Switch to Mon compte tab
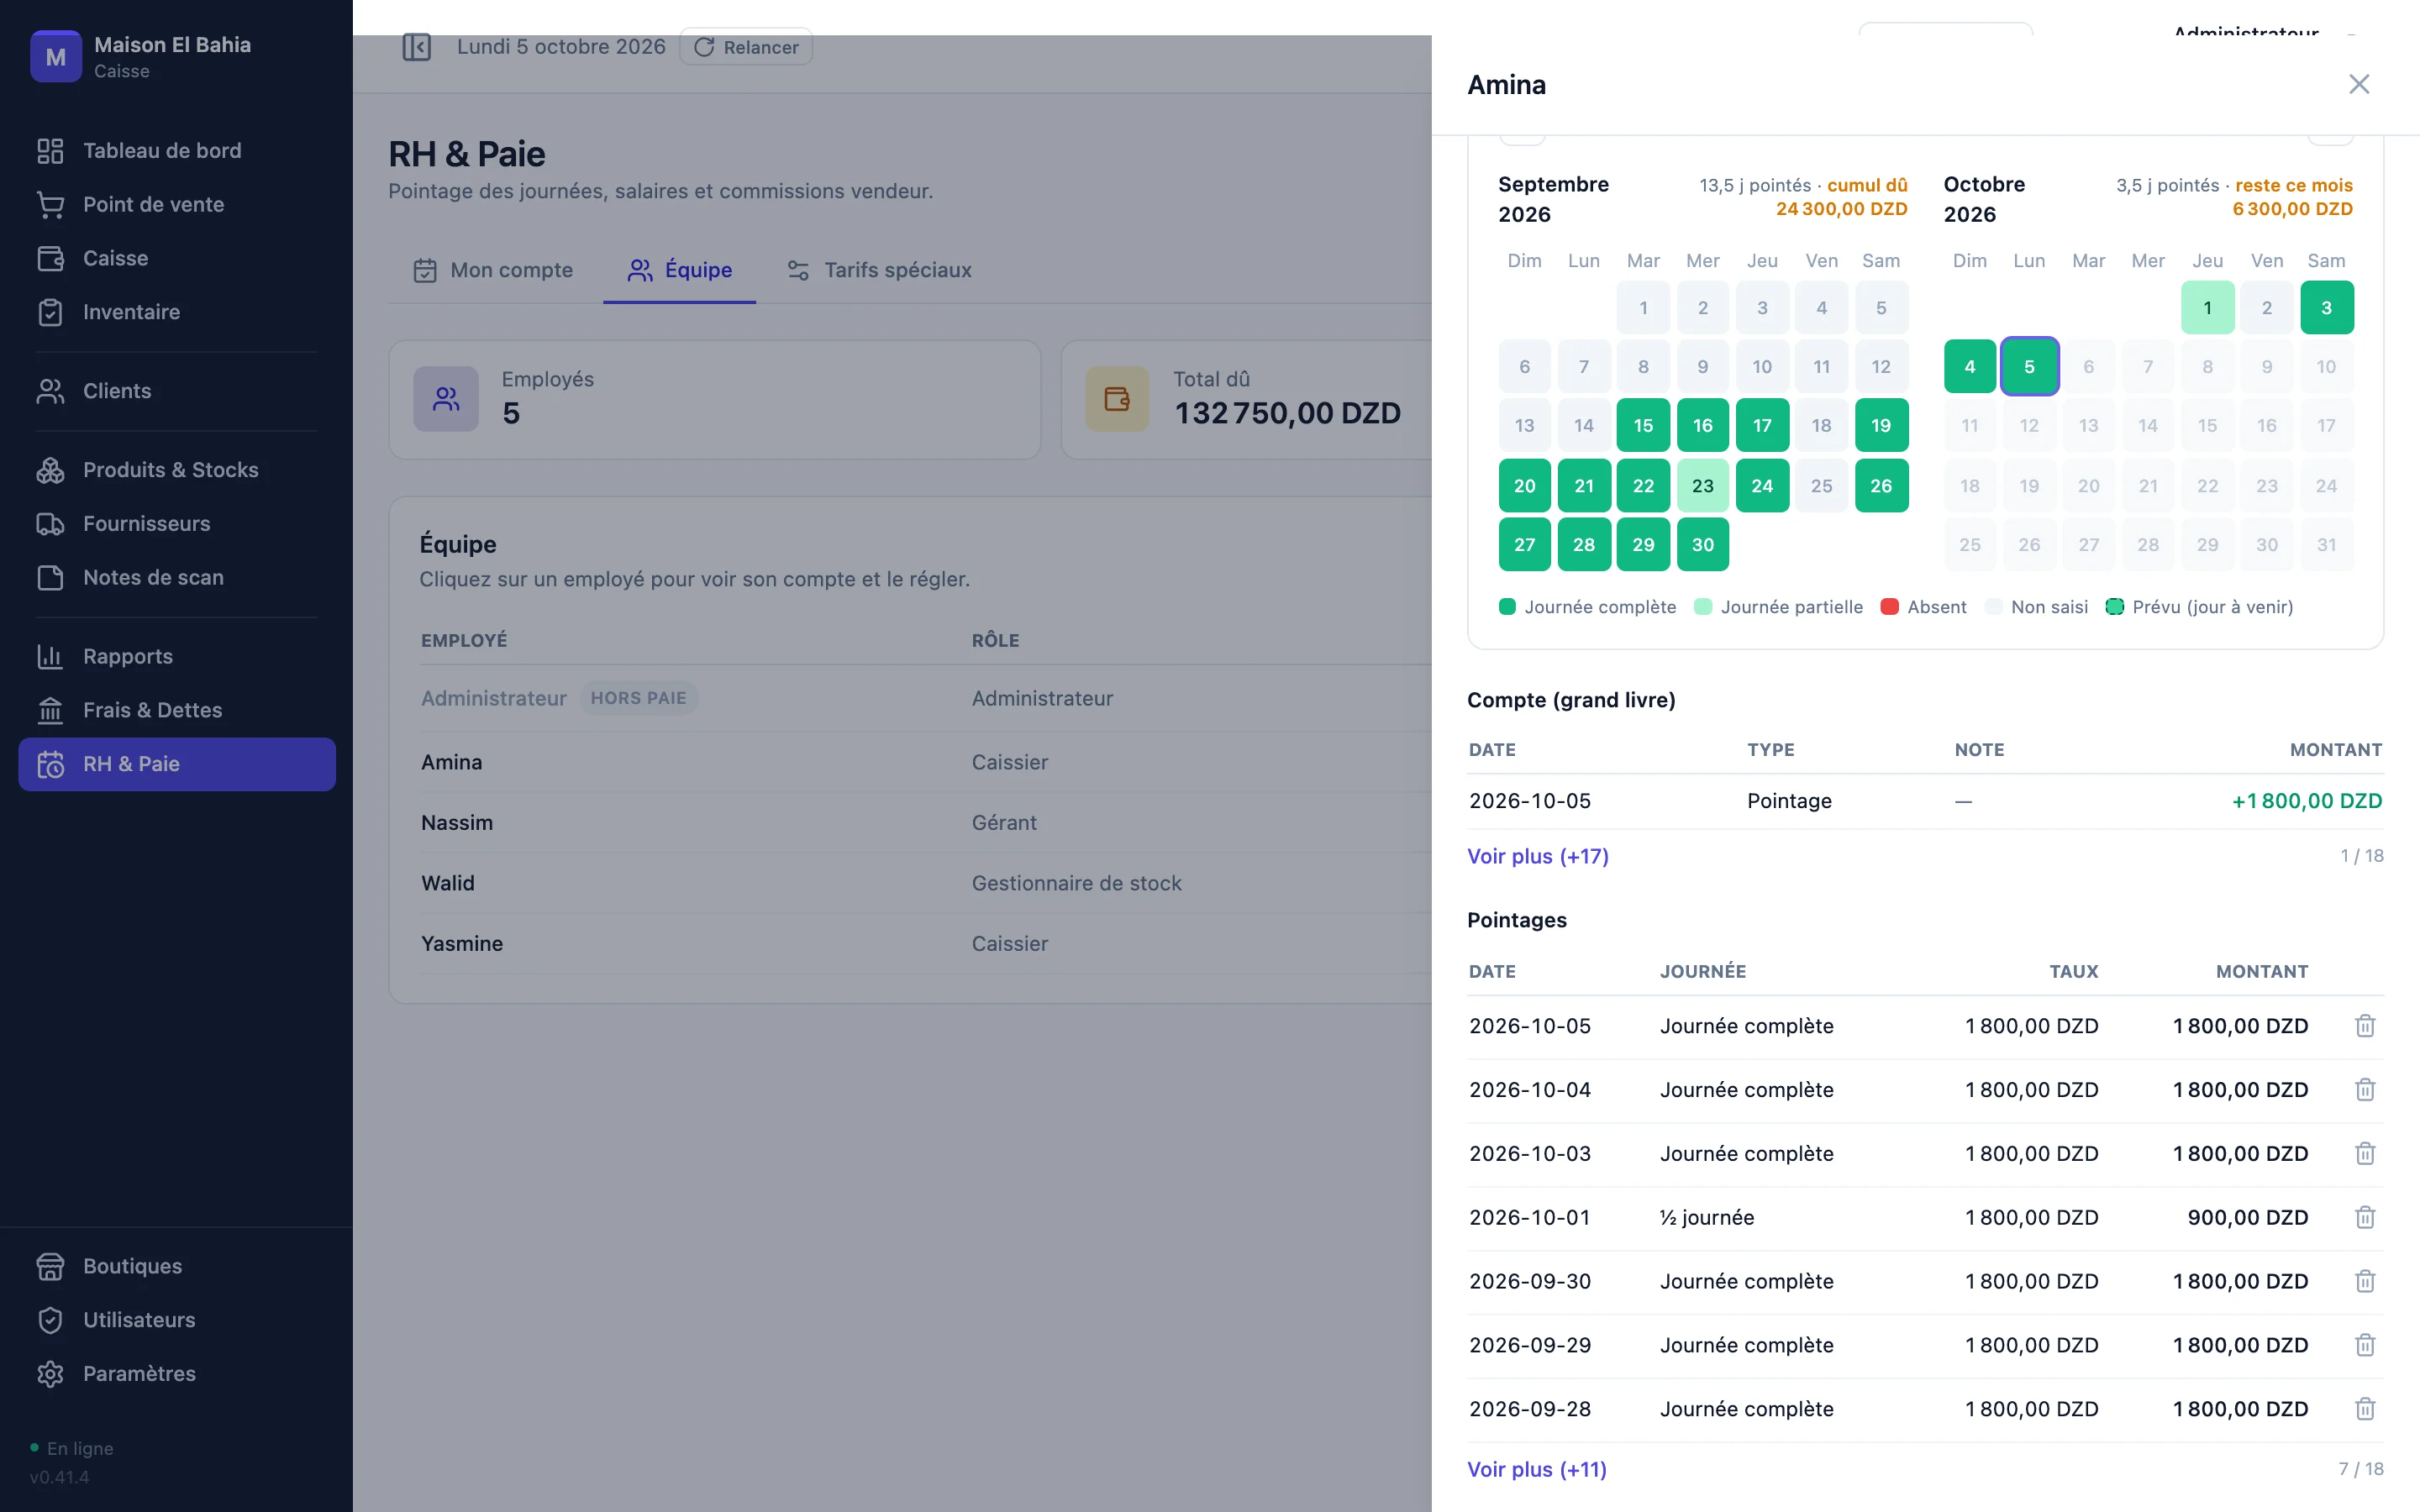Image resolution: width=2420 pixels, height=1512 pixels. click(493, 271)
